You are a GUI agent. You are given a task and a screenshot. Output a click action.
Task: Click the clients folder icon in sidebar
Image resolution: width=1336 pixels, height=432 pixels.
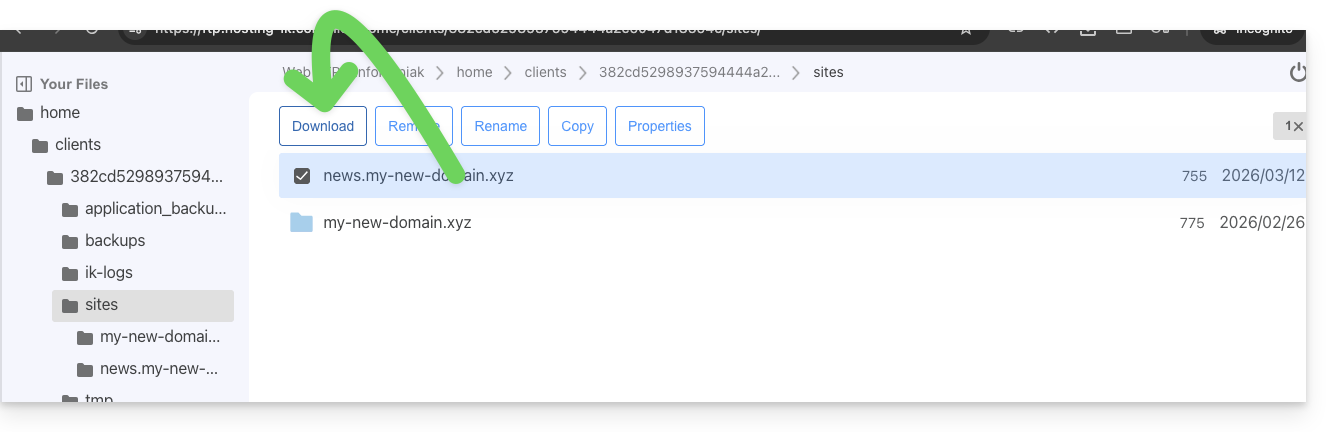[40, 145]
